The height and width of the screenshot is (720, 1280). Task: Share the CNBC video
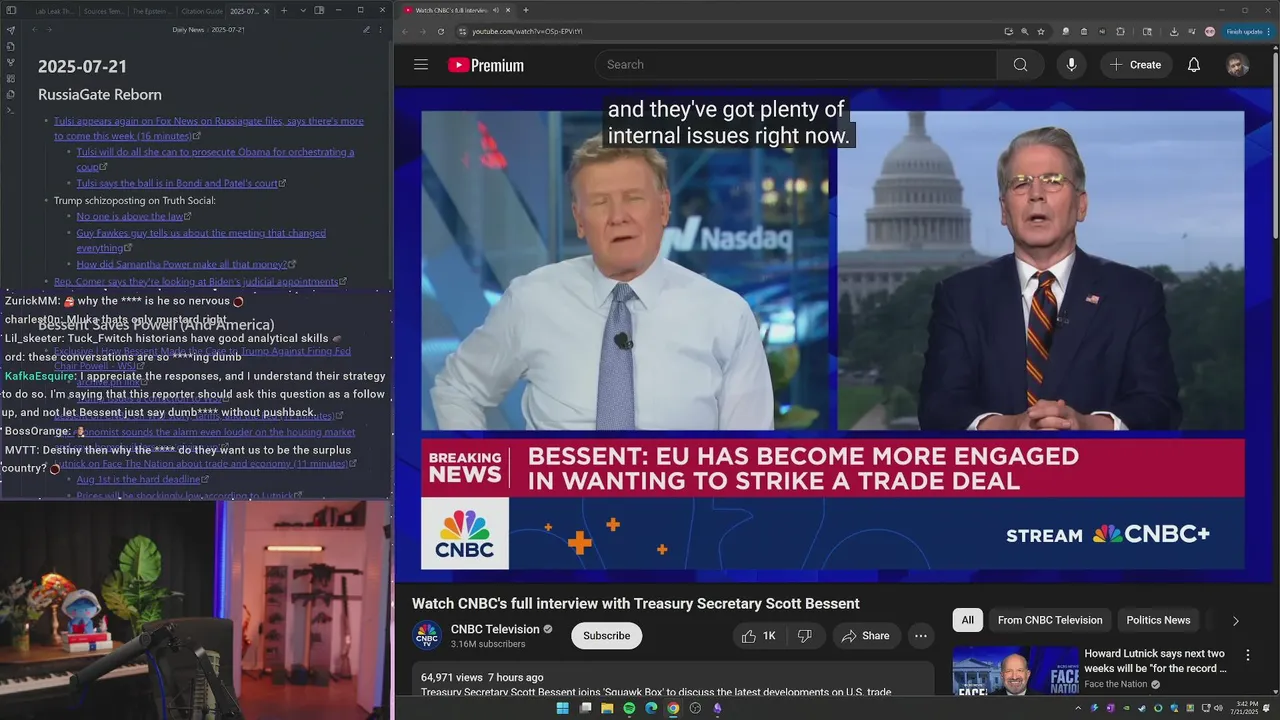tap(865, 636)
